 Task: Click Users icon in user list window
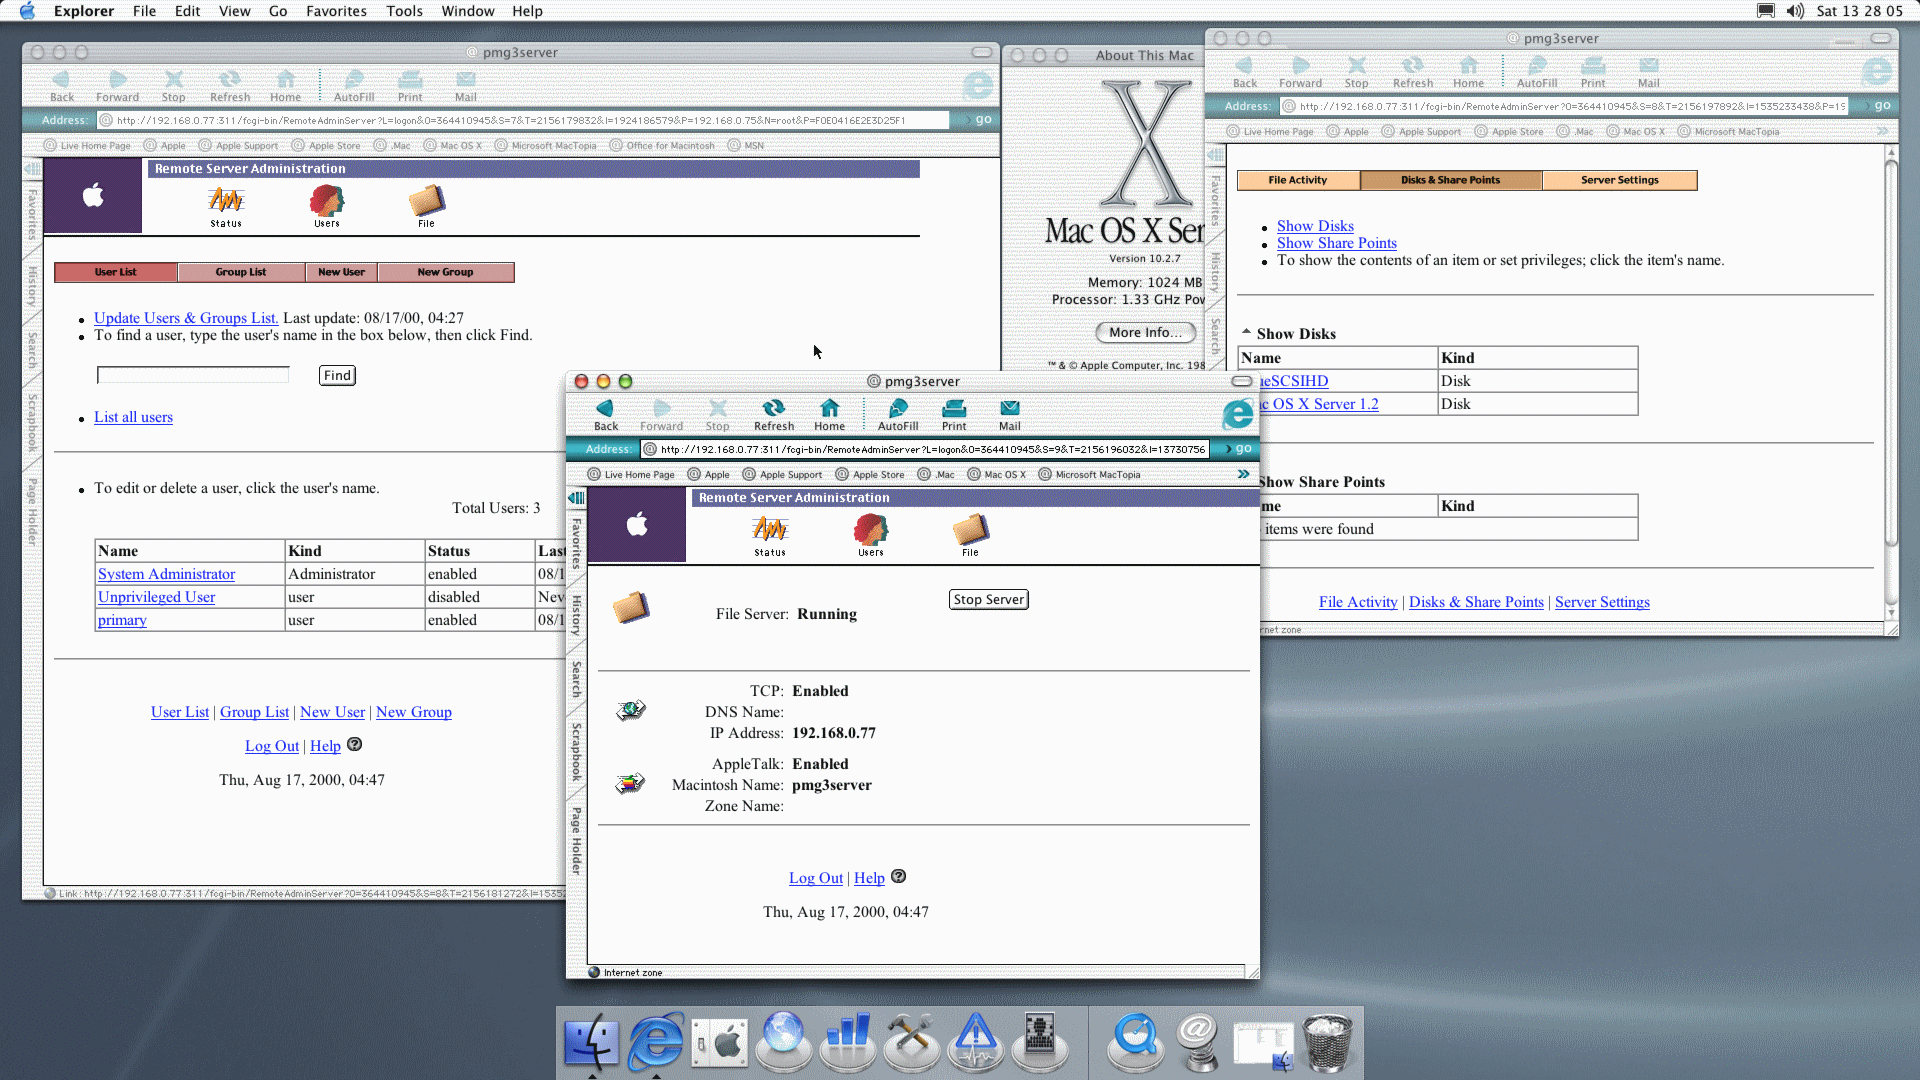pyautogui.click(x=327, y=206)
